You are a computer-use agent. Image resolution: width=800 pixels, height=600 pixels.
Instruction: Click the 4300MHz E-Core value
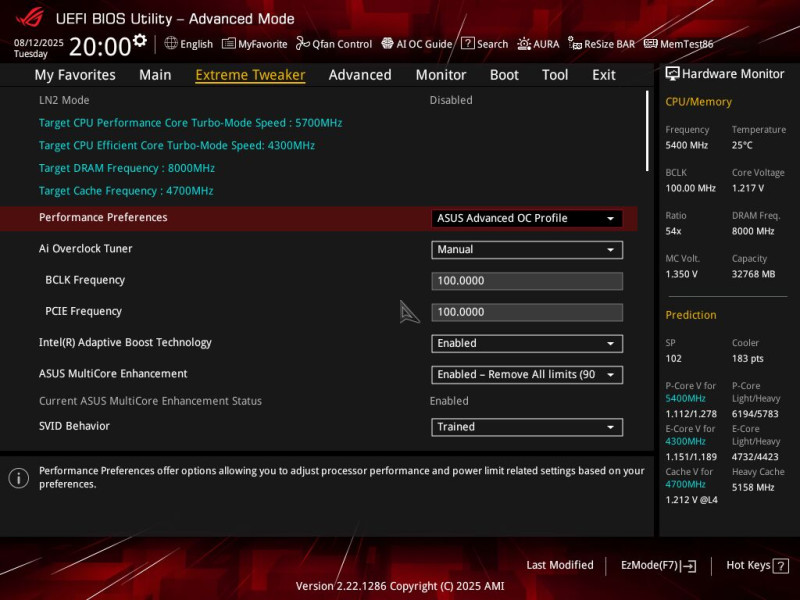(x=685, y=441)
